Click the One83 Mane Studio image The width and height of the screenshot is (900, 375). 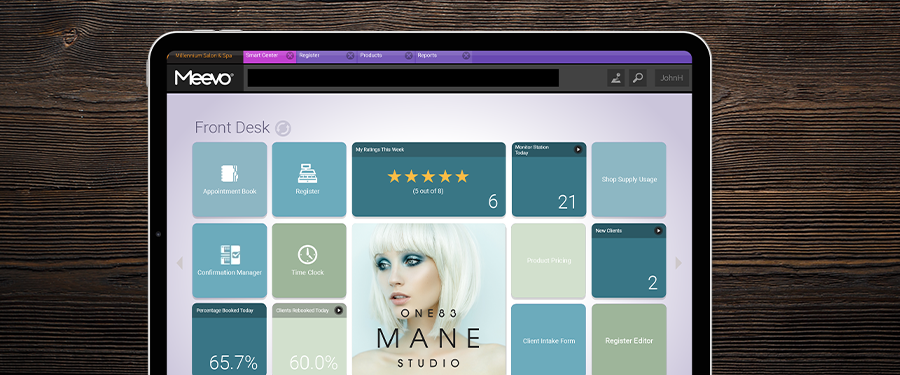[429, 299]
